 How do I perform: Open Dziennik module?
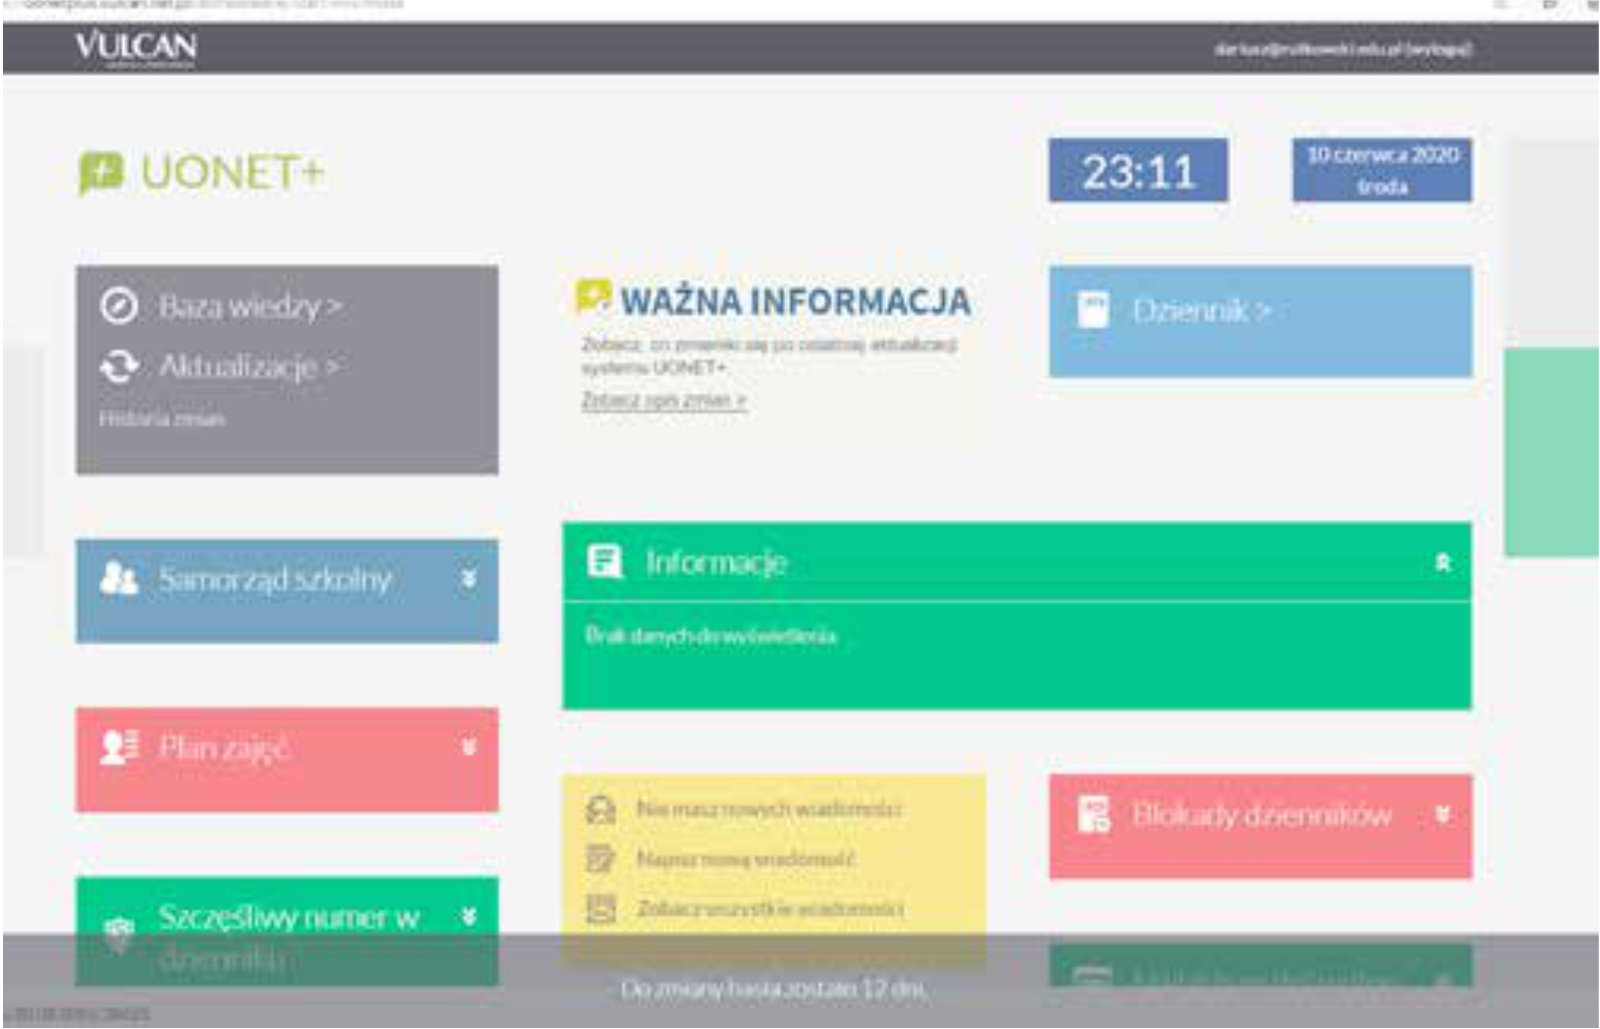coord(1201,311)
